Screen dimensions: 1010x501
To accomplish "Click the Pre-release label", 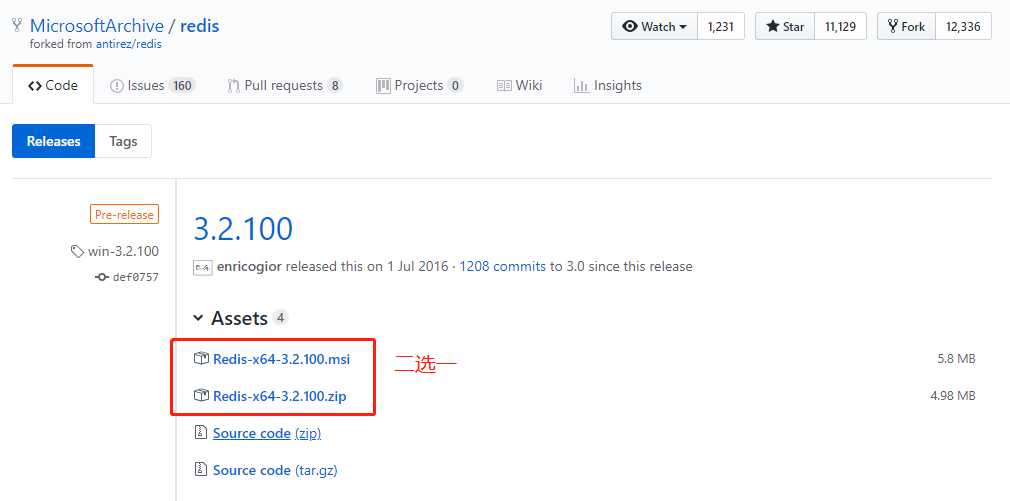I will click(124, 214).
